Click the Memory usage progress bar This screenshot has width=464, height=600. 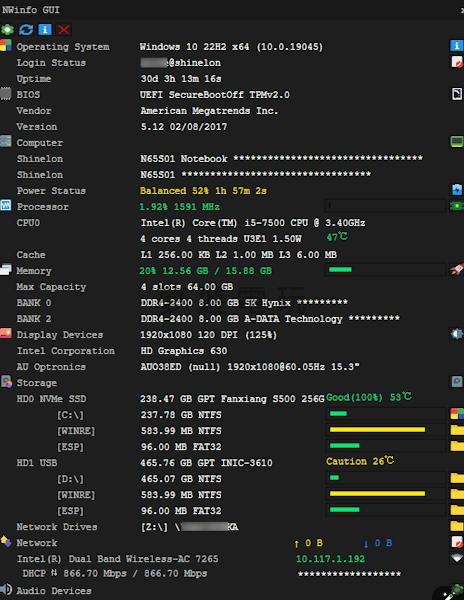click(x=386, y=270)
